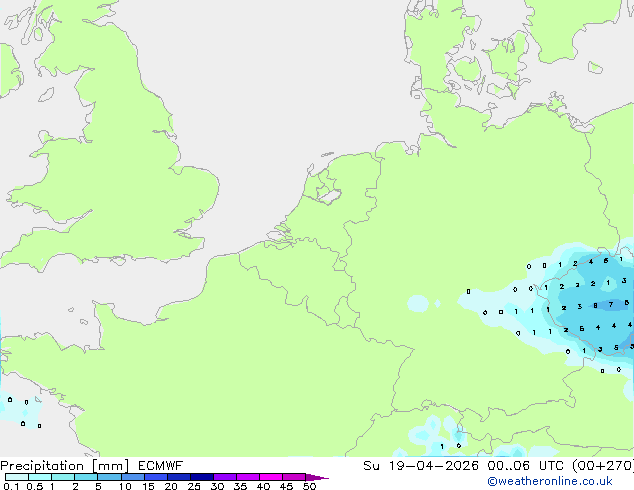Click the legend label '40'

(263, 486)
